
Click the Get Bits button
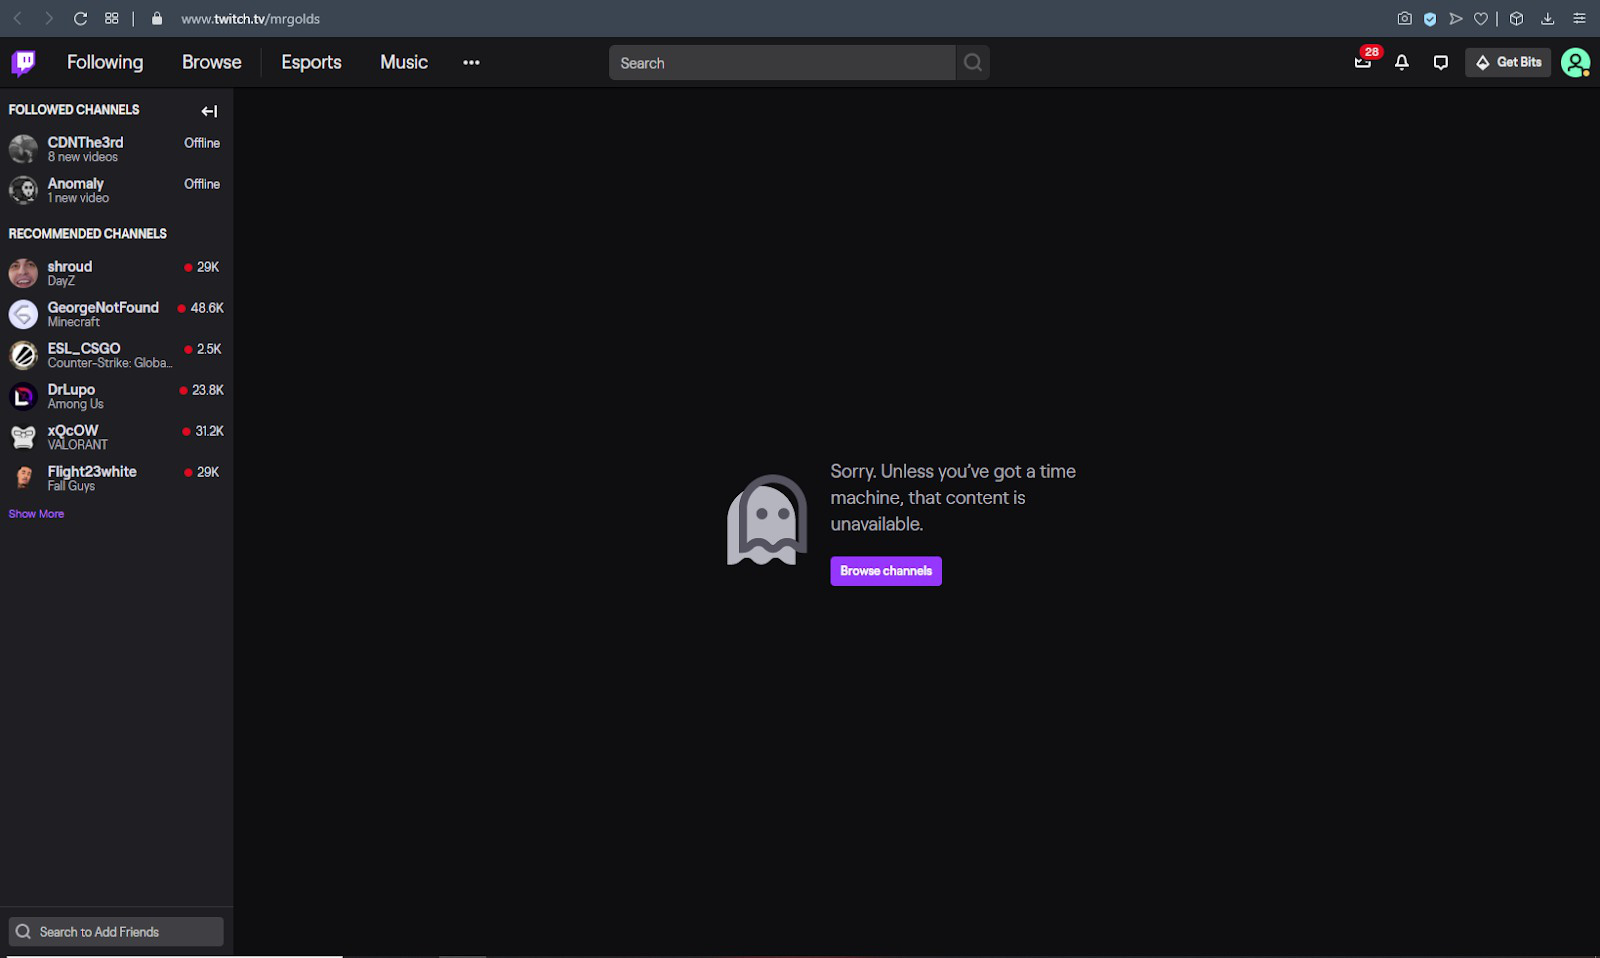click(x=1508, y=62)
